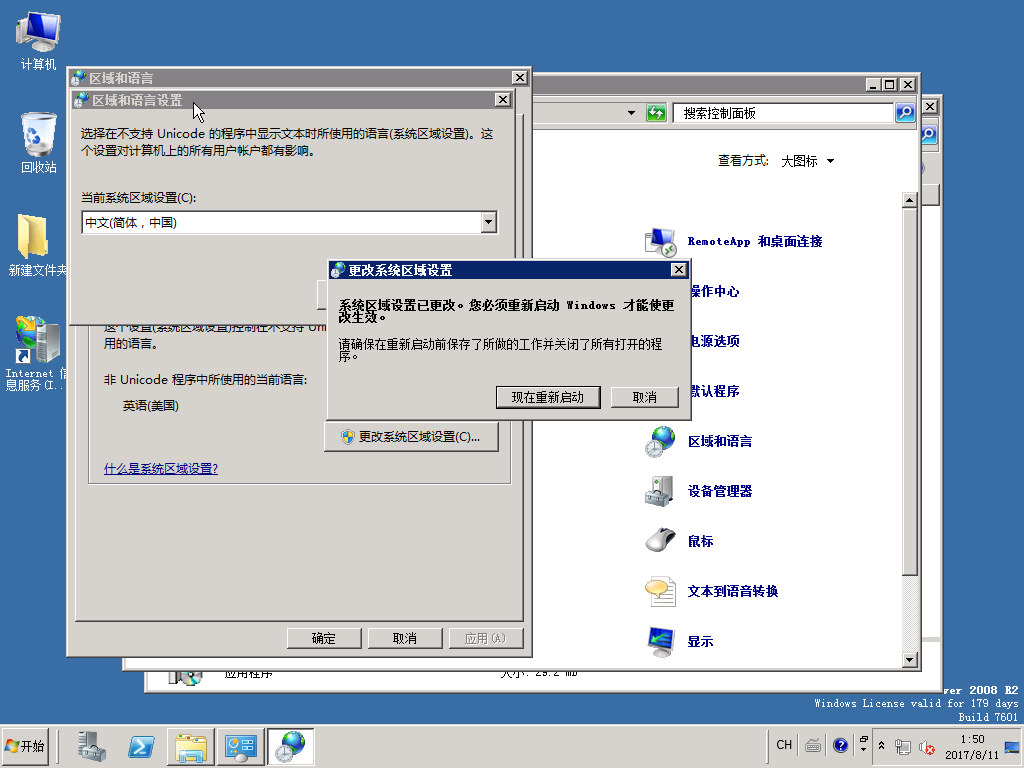Viewport: 1024px width, 768px height.
Task: Show hidden tray icons
Action: point(882,745)
